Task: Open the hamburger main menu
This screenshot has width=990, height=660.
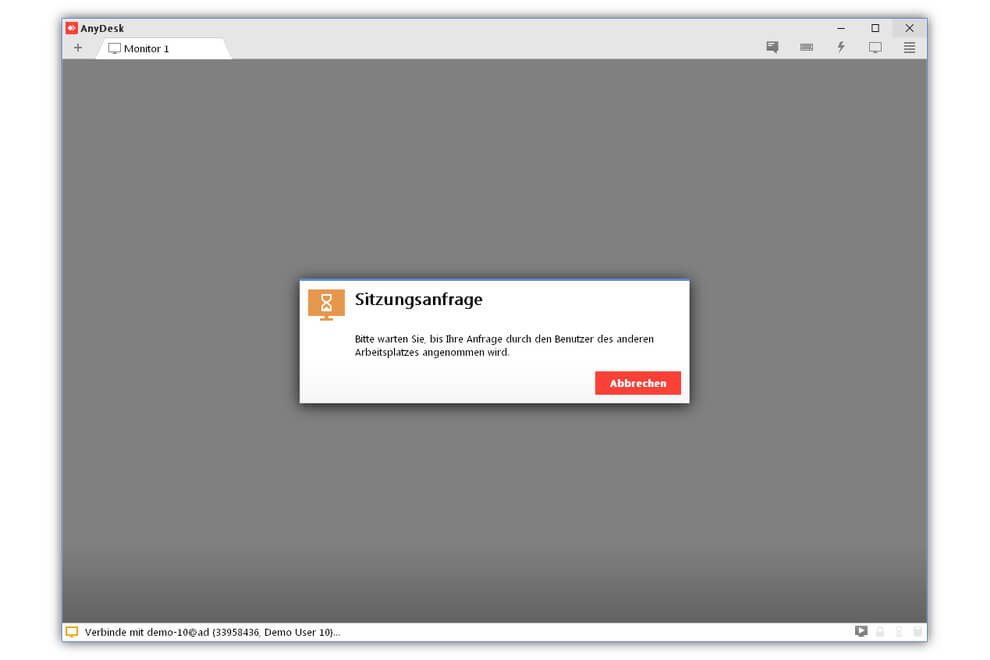Action: point(909,47)
